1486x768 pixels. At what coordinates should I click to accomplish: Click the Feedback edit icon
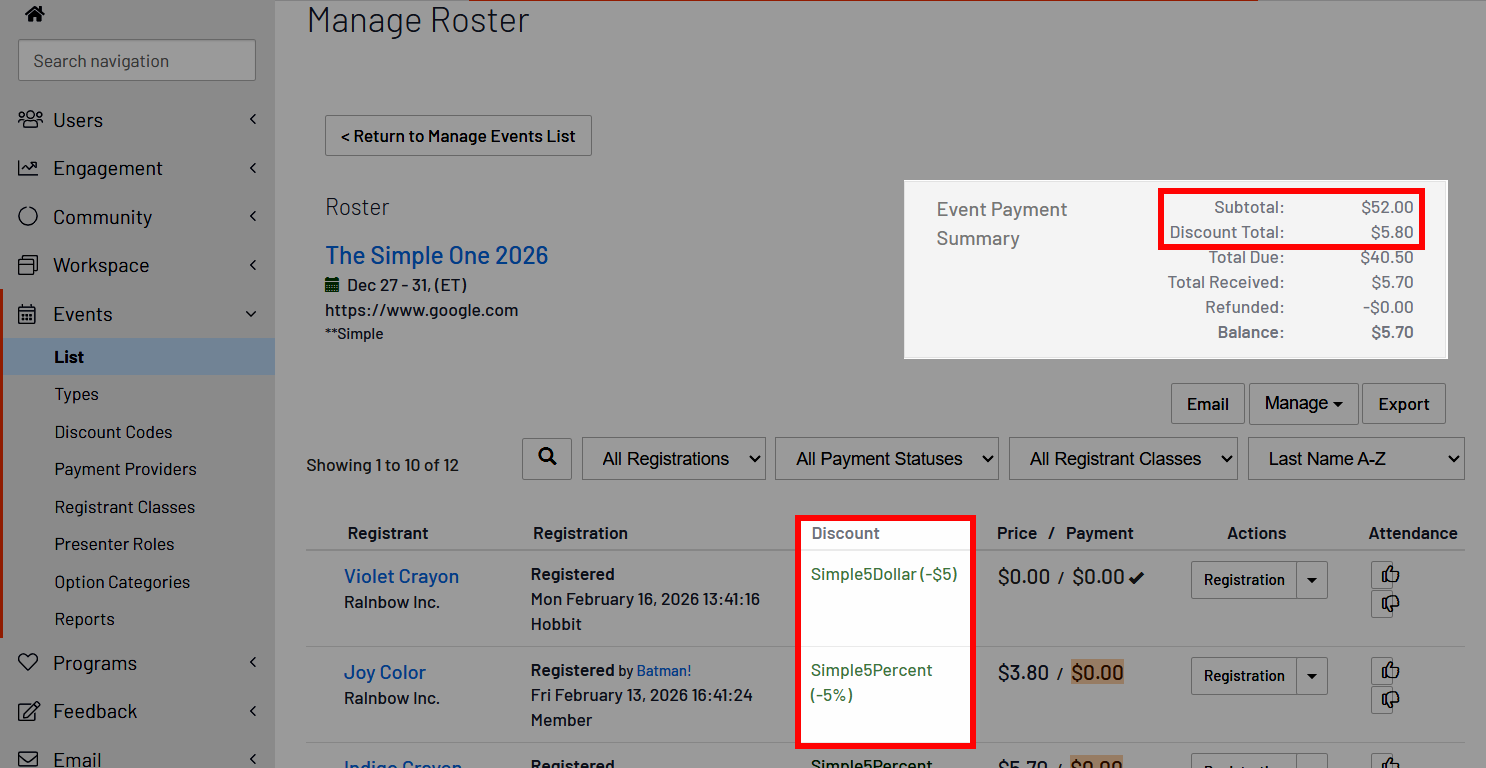pyautogui.click(x=29, y=711)
